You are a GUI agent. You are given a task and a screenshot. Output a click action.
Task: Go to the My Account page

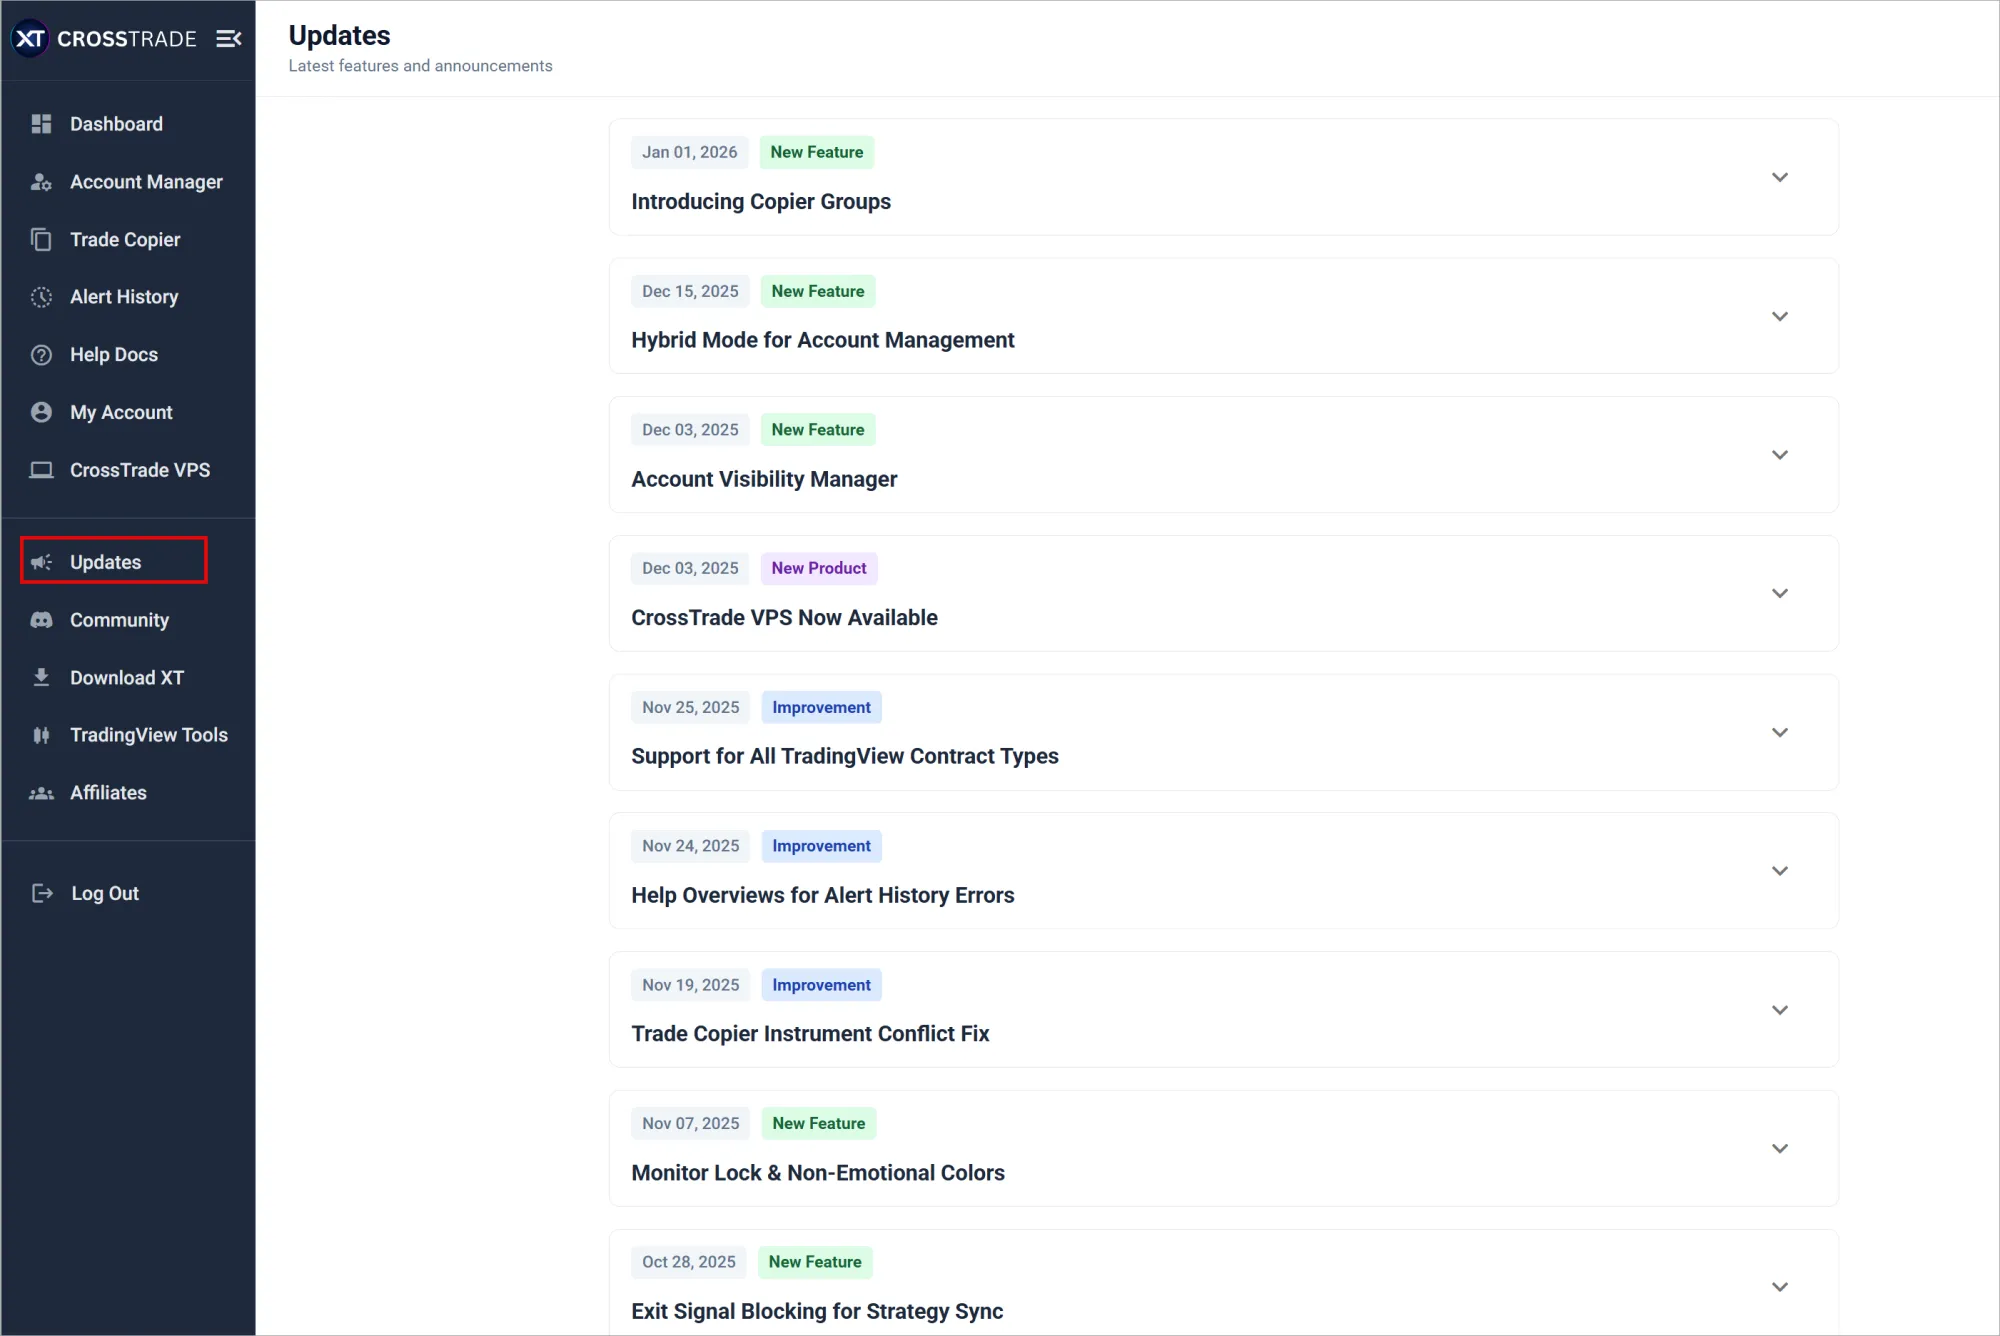click(121, 413)
